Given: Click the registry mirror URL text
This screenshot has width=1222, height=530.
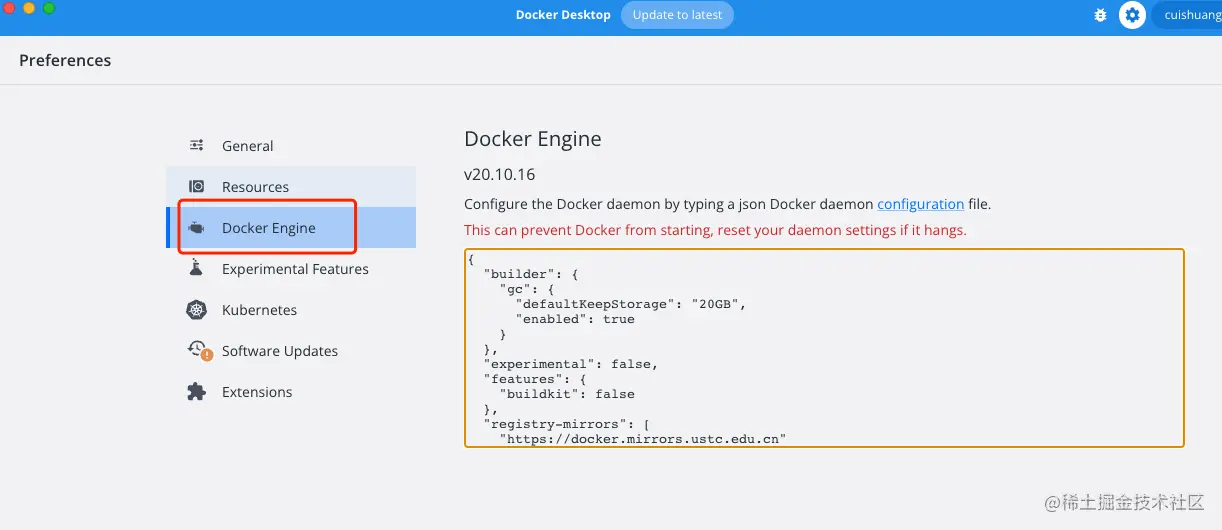Looking at the screenshot, I should tap(643, 438).
